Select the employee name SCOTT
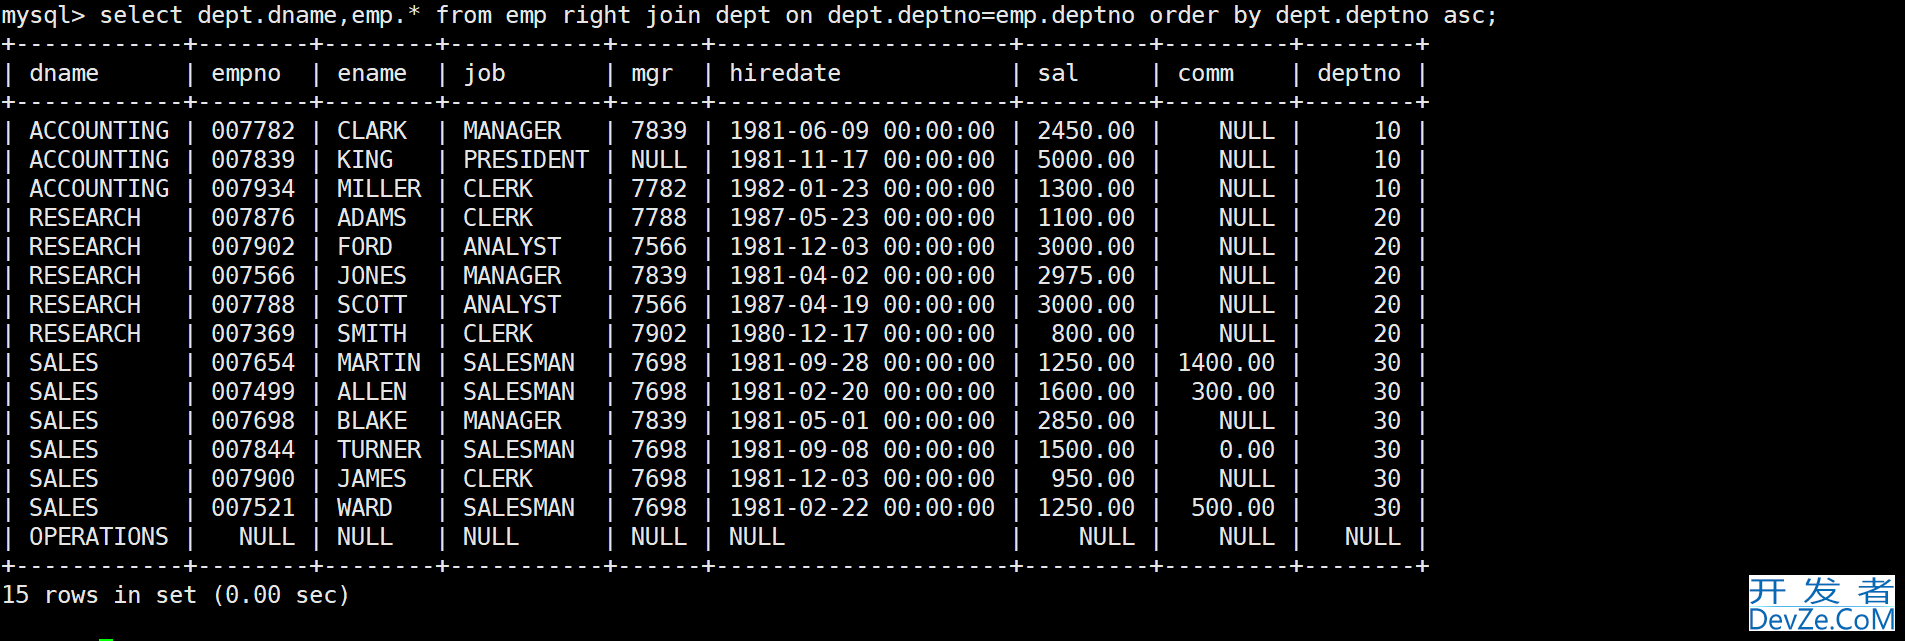This screenshot has height=641, width=1905. [372, 305]
